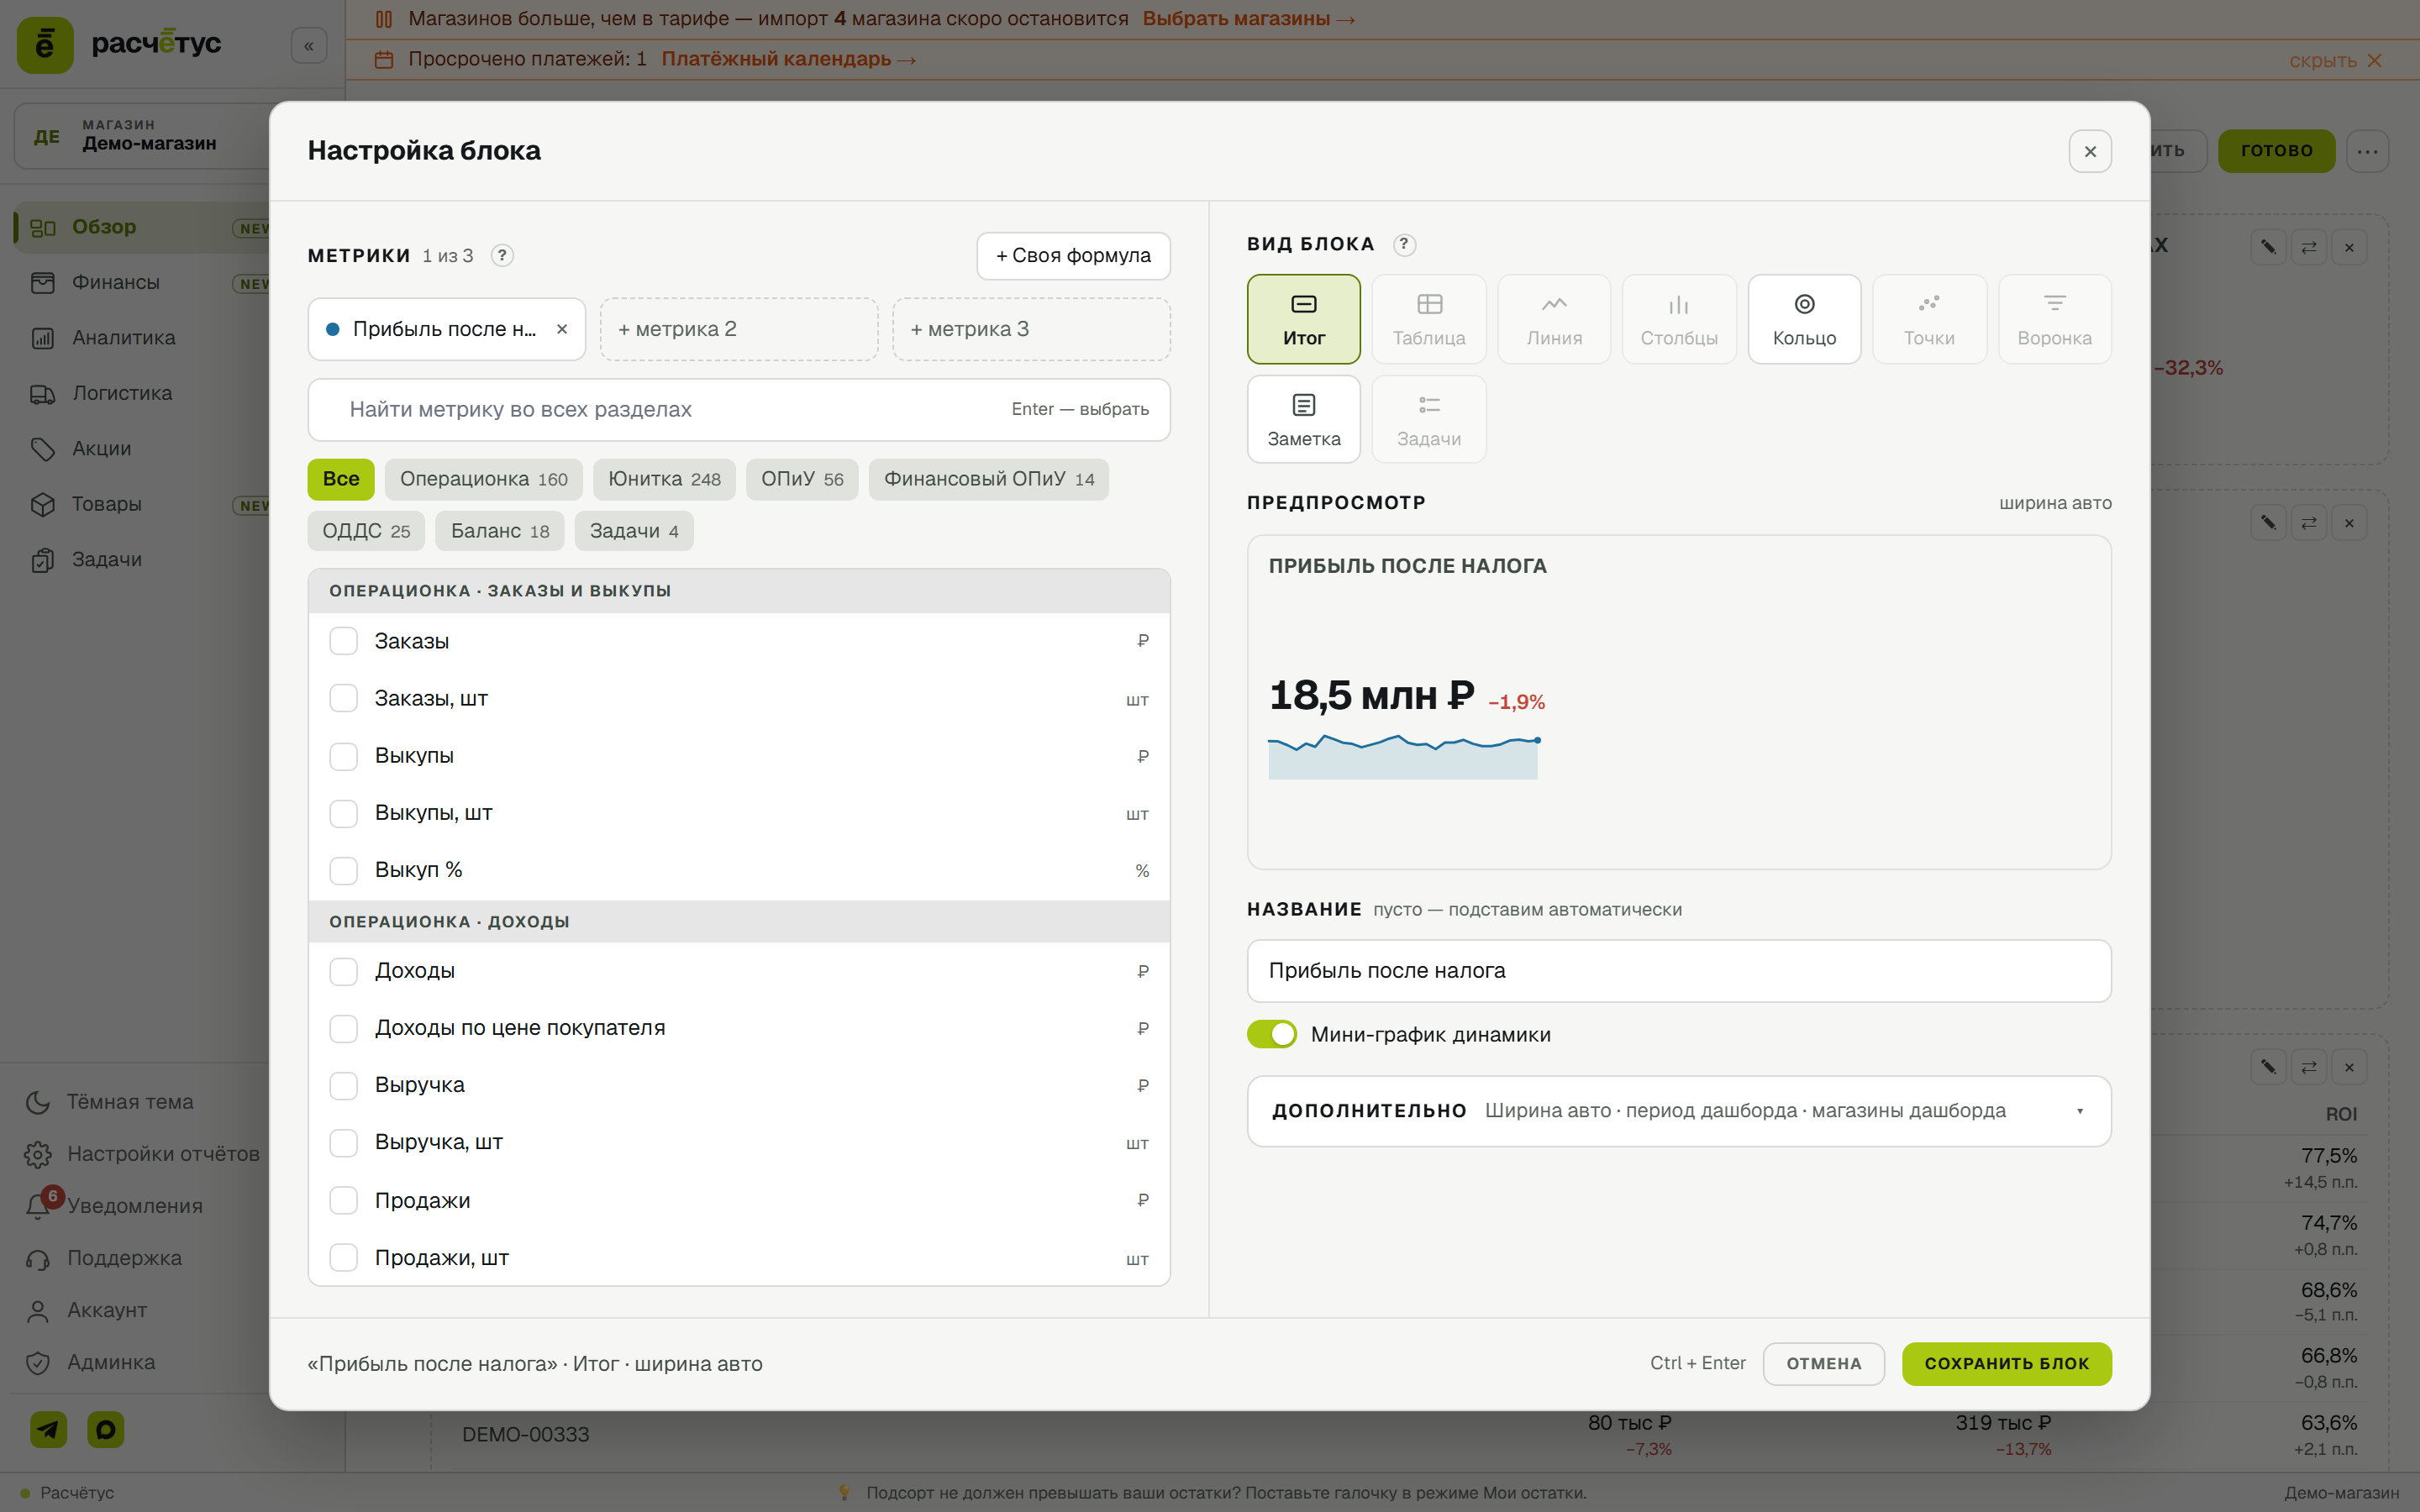
Task: Open help icon next to Метрики
Action: pyautogui.click(x=502, y=256)
